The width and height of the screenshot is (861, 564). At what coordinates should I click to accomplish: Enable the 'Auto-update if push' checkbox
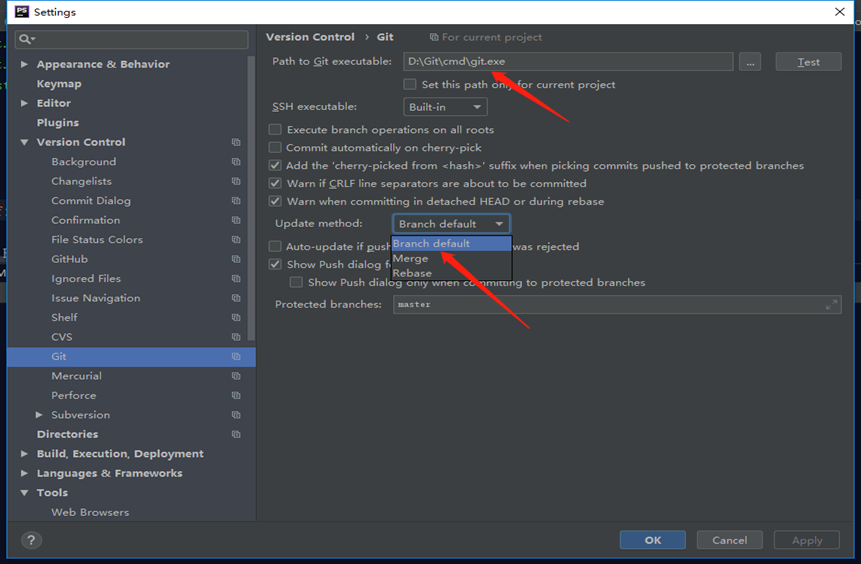[x=275, y=247]
